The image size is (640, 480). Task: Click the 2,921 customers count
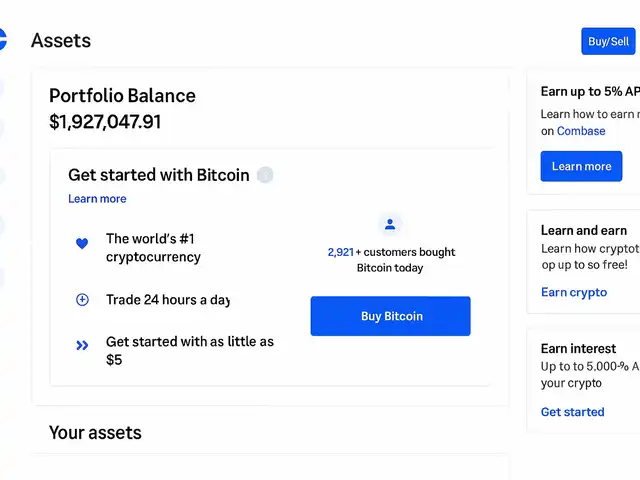(x=340, y=252)
